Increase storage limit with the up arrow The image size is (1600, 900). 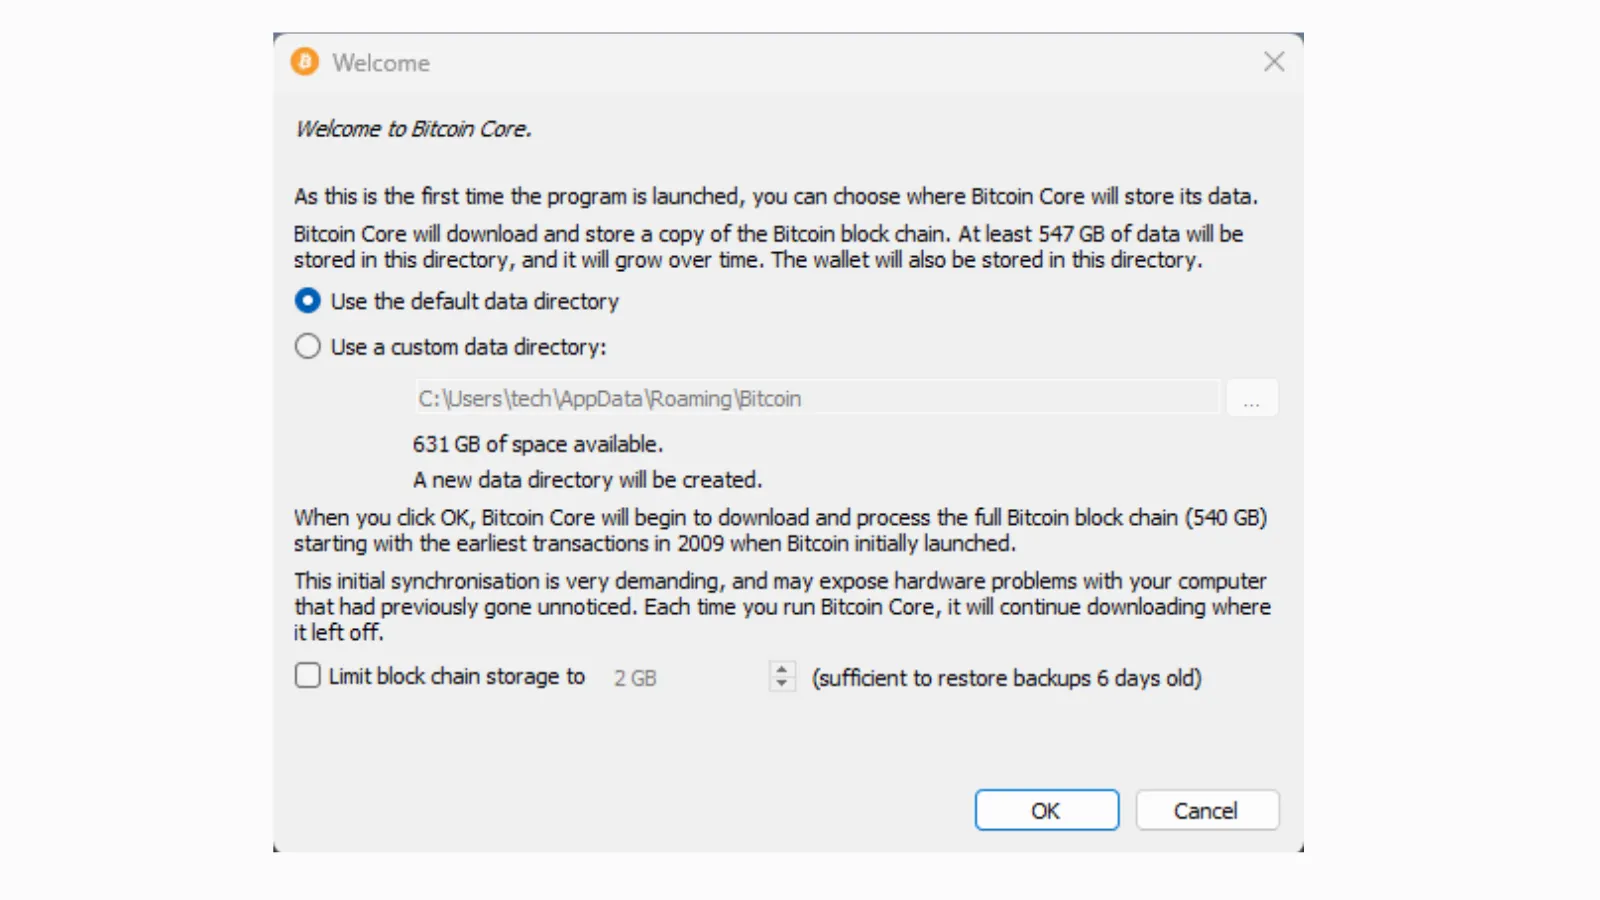[x=782, y=669]
